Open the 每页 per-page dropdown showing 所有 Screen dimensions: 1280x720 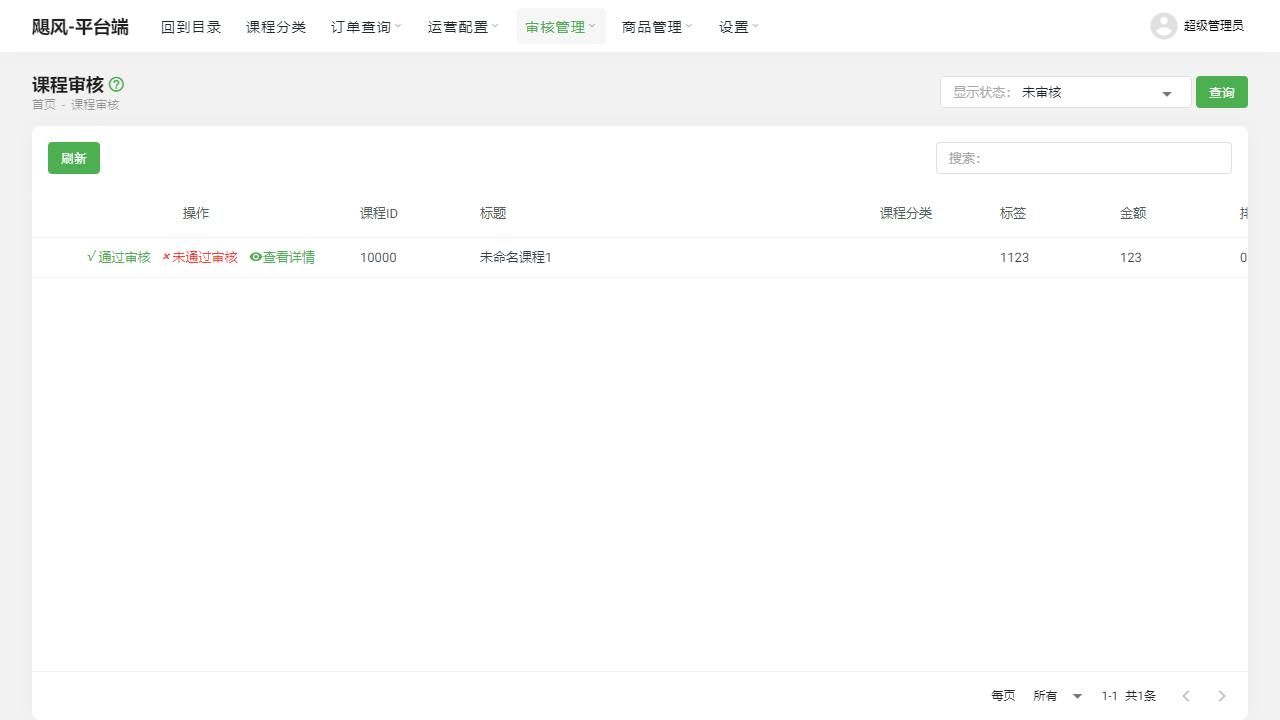[1057, 695]
